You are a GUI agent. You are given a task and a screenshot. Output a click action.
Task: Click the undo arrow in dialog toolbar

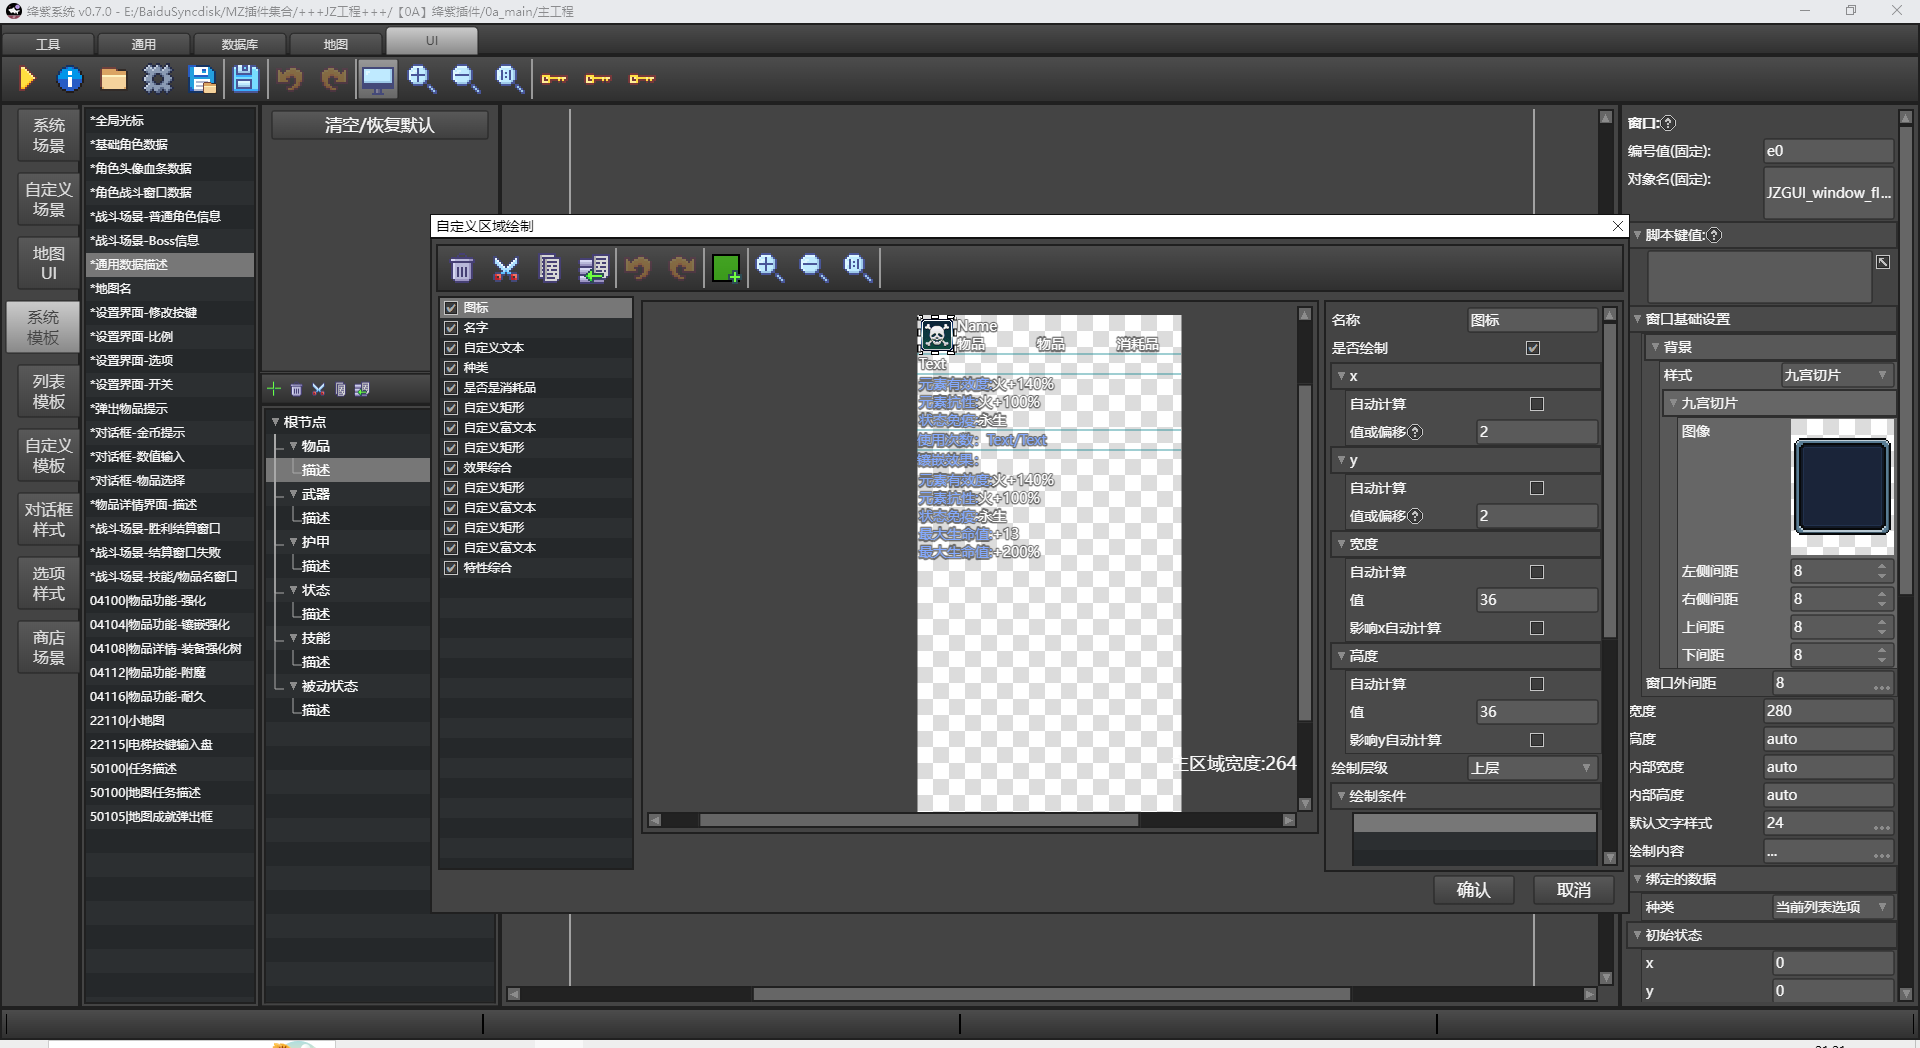click(x=638, y=268)
